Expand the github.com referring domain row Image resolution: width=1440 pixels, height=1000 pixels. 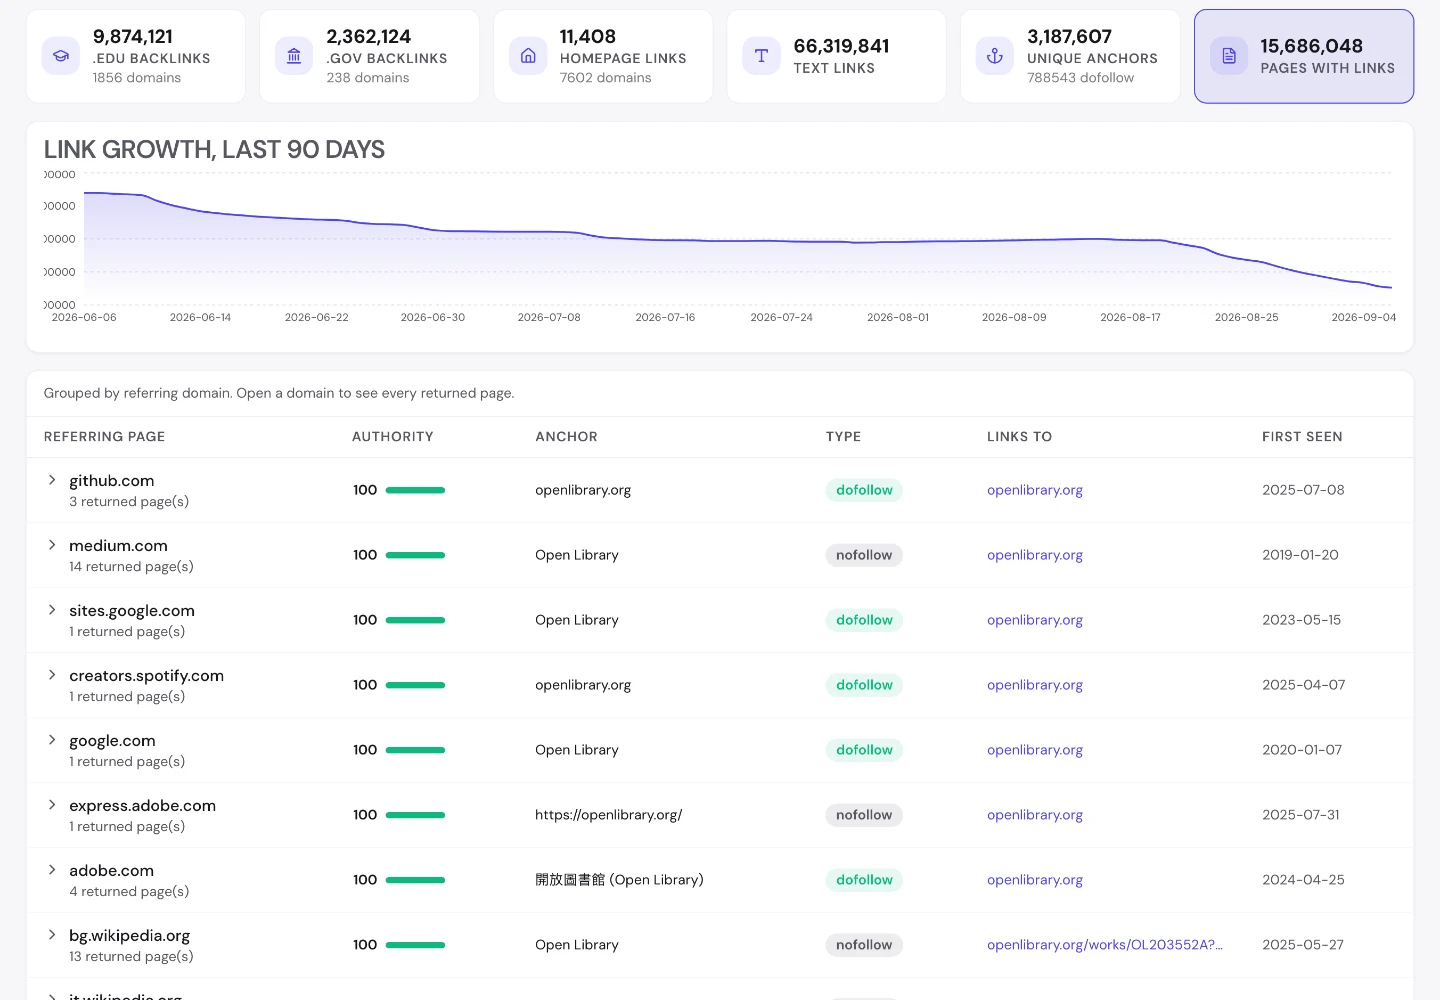[x=52, y=480]
